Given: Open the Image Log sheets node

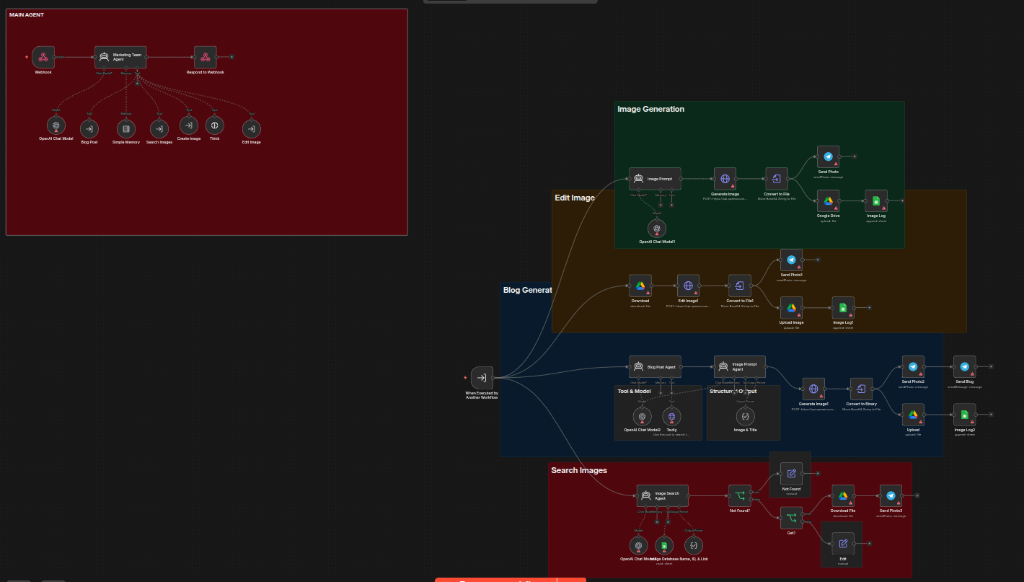Looking at the screenshot, I should click(x=876, y=201).
